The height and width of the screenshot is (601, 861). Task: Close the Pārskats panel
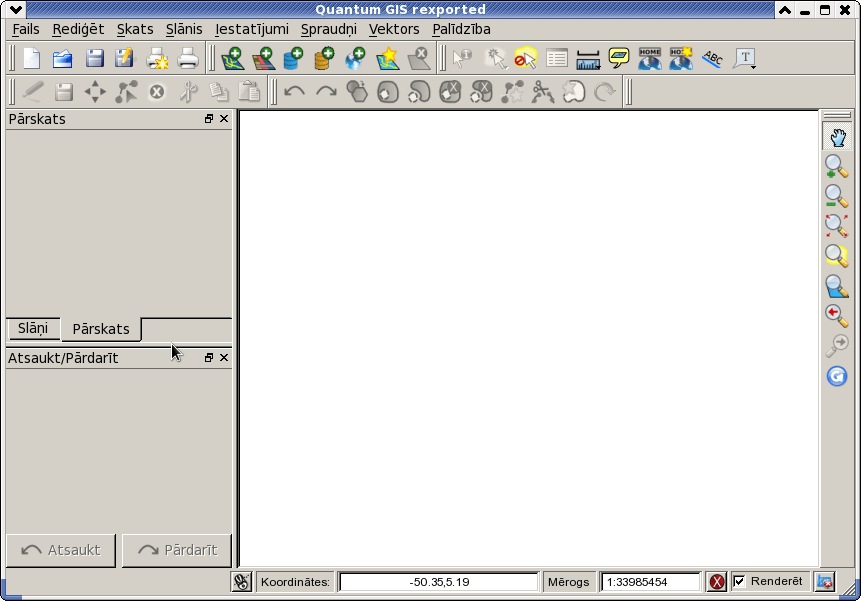click(224, 119)
